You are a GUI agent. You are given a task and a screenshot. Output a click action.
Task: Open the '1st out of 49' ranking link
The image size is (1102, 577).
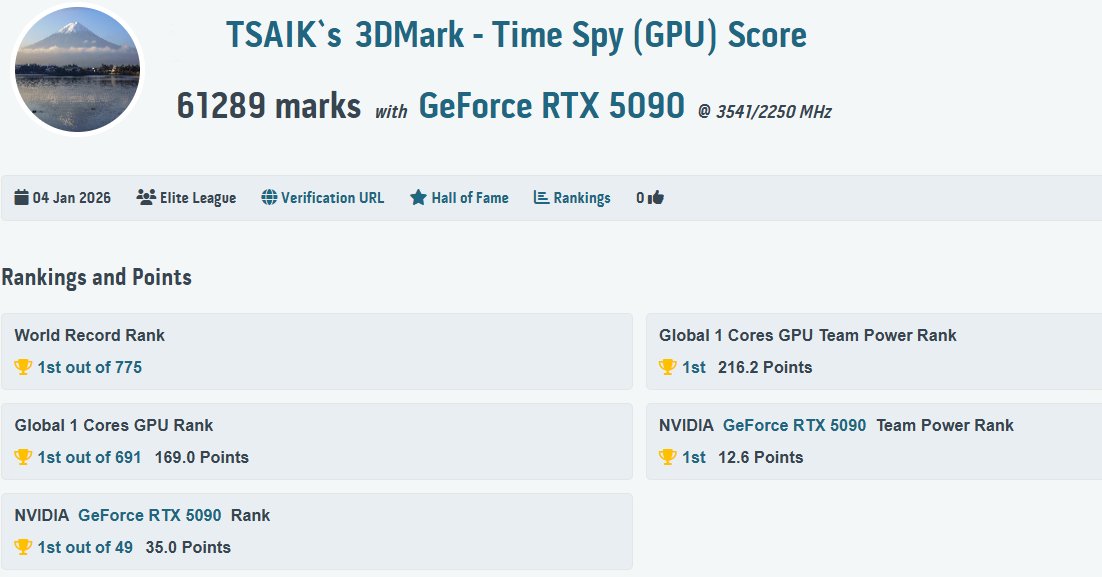click(x=85, y=547)
